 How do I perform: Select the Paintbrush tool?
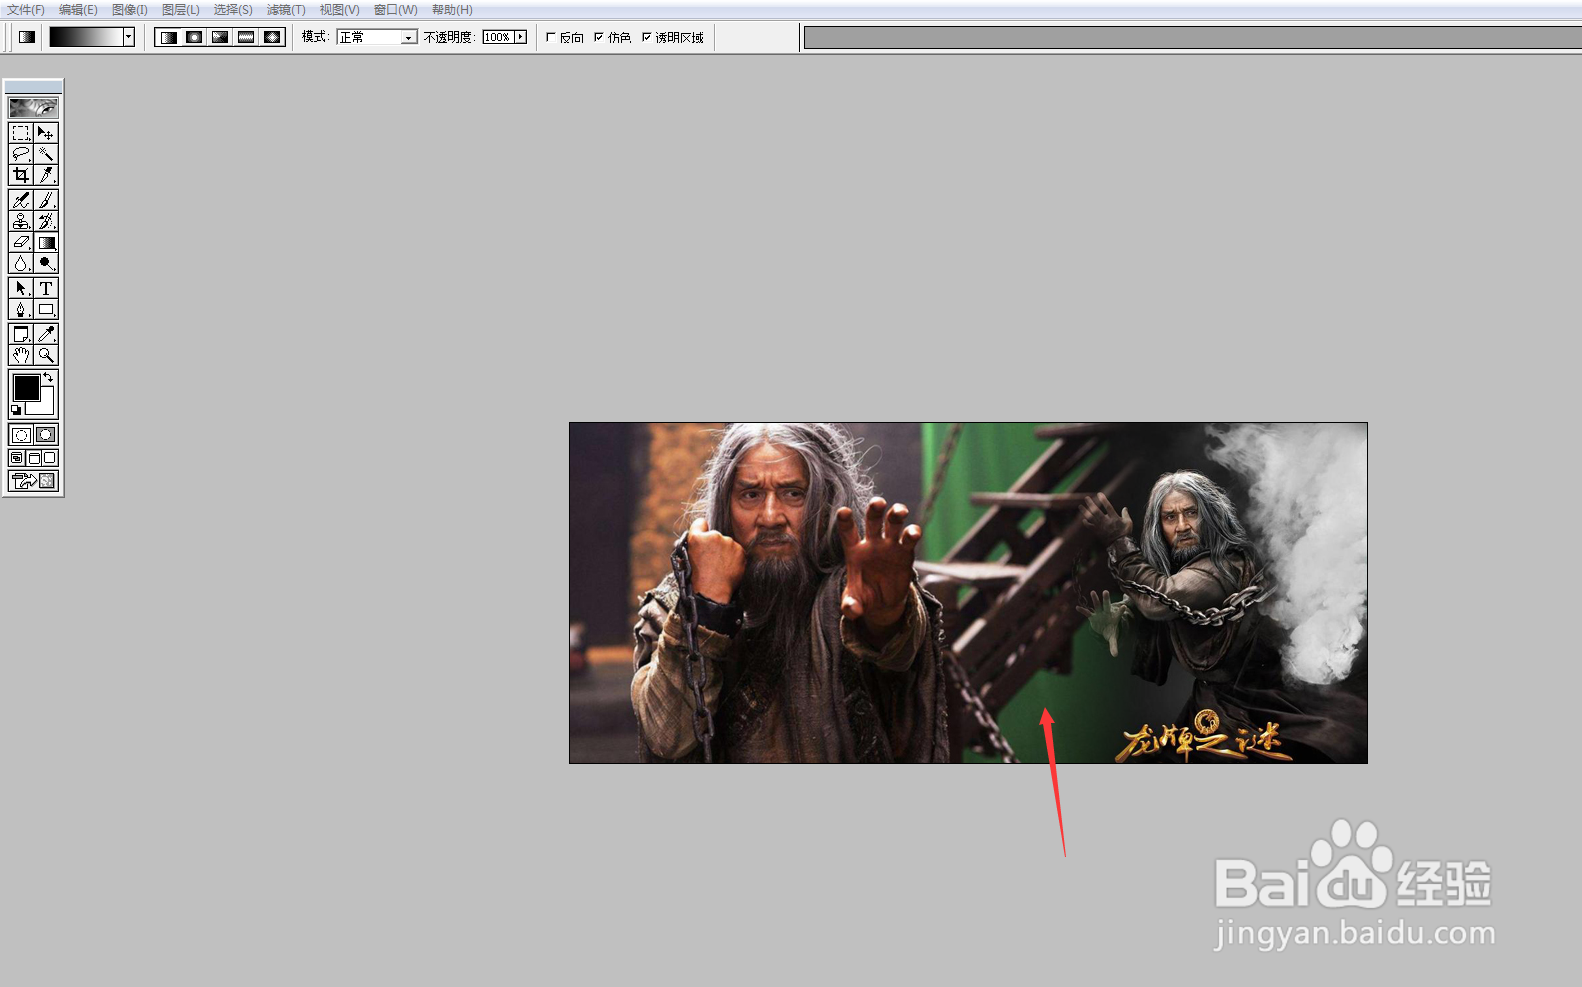[x=46, y=200]
